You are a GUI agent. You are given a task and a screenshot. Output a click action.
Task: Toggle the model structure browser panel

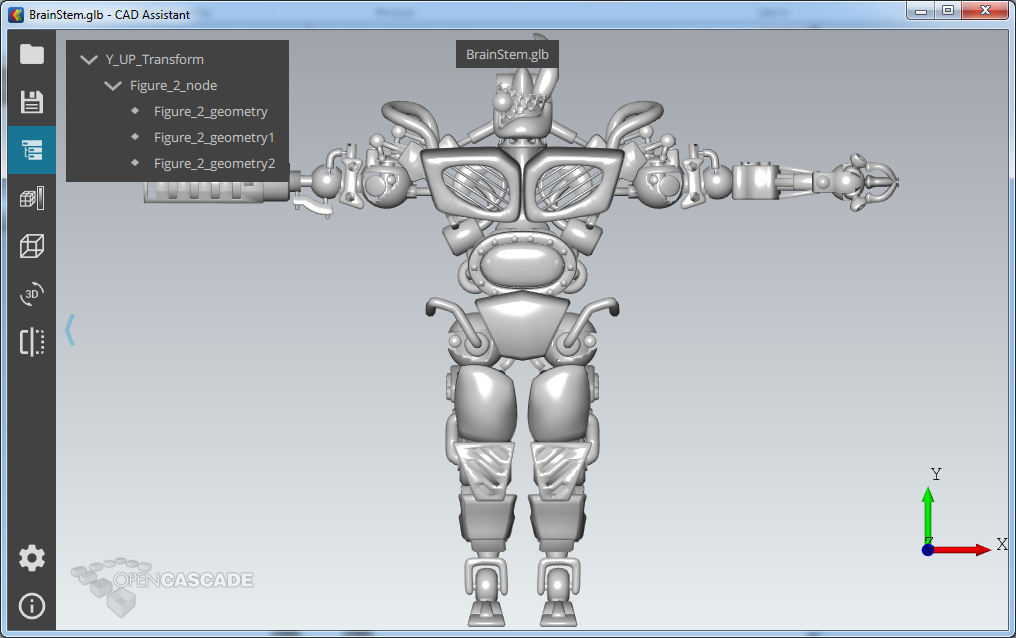pos(32,150)
